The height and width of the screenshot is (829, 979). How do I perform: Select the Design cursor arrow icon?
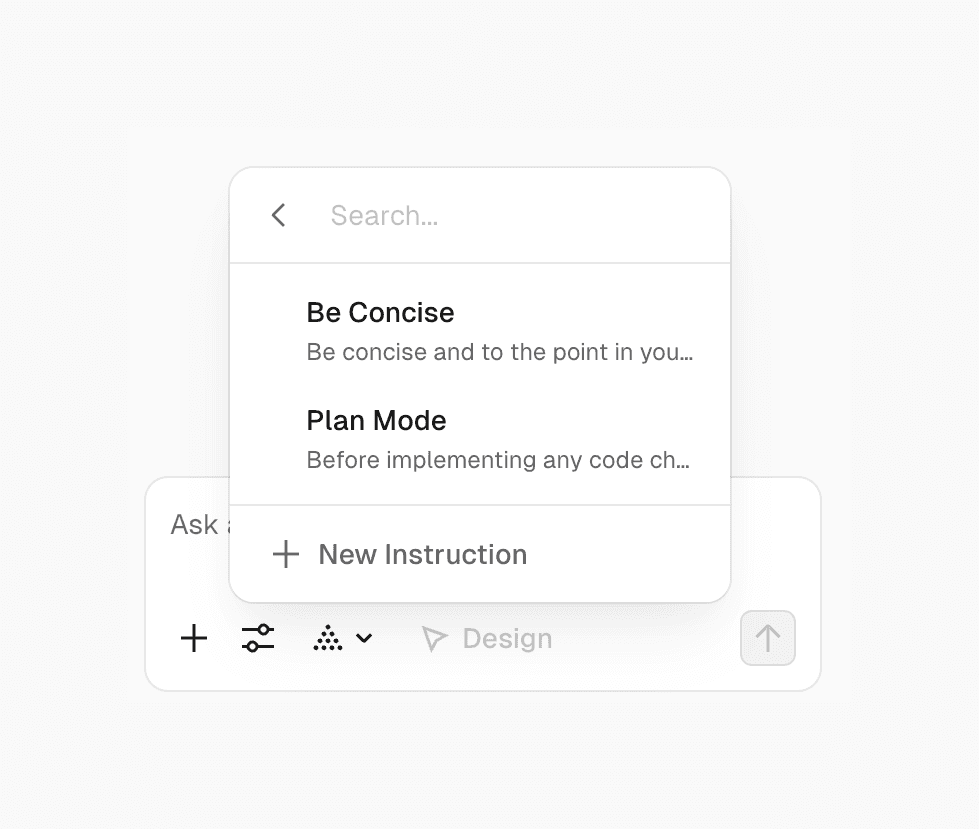pos(436,638)
